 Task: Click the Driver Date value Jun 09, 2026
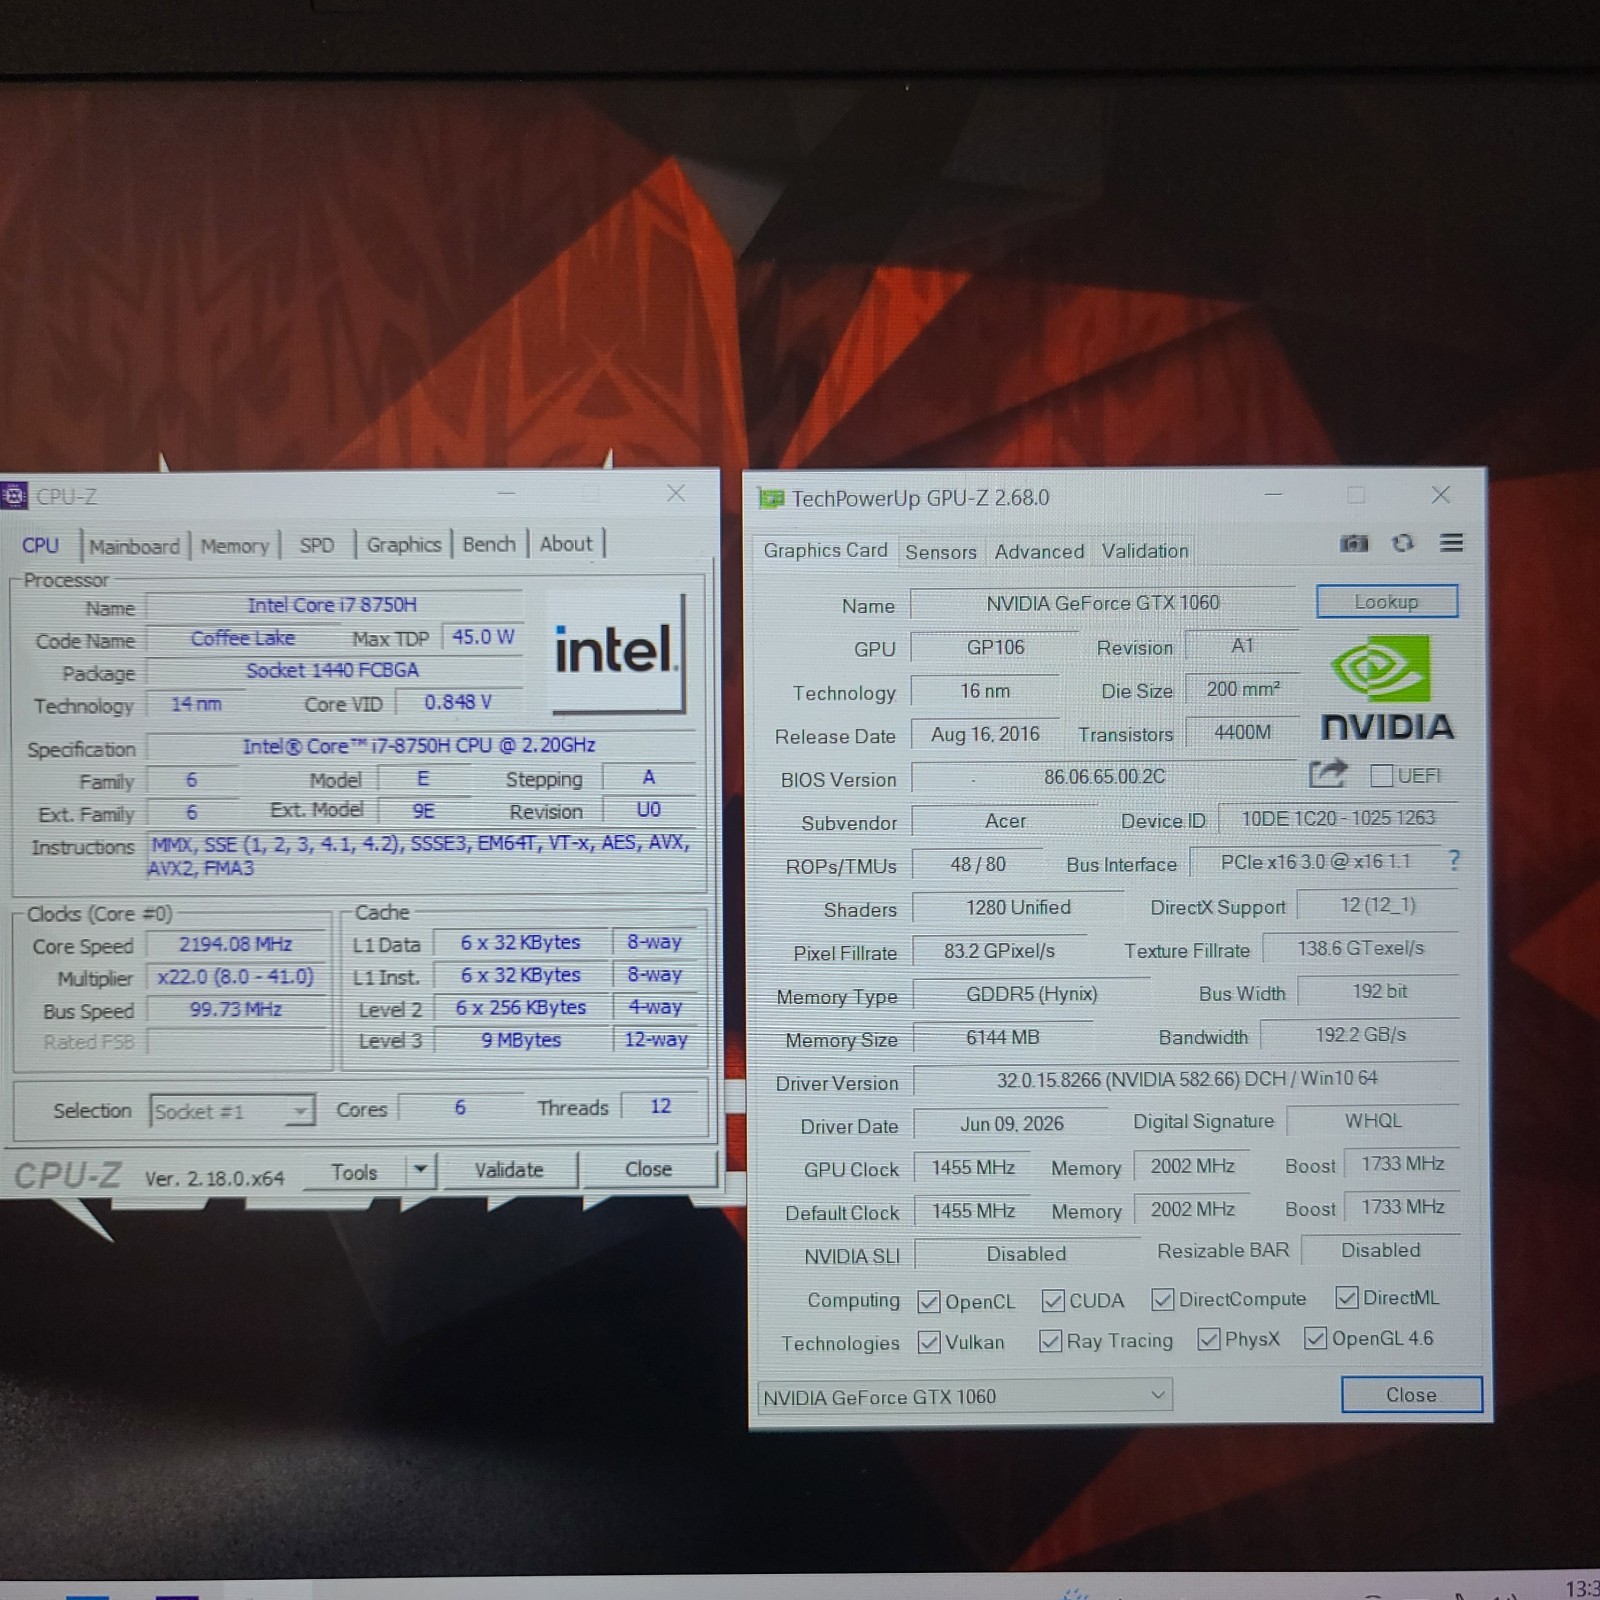click(x=1012, y=1124)
